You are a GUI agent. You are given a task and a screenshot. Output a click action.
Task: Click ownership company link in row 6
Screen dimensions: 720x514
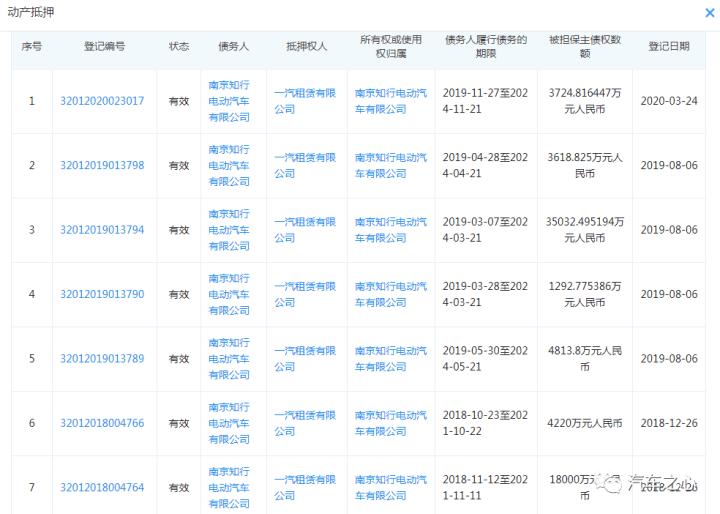coord(391,423)
